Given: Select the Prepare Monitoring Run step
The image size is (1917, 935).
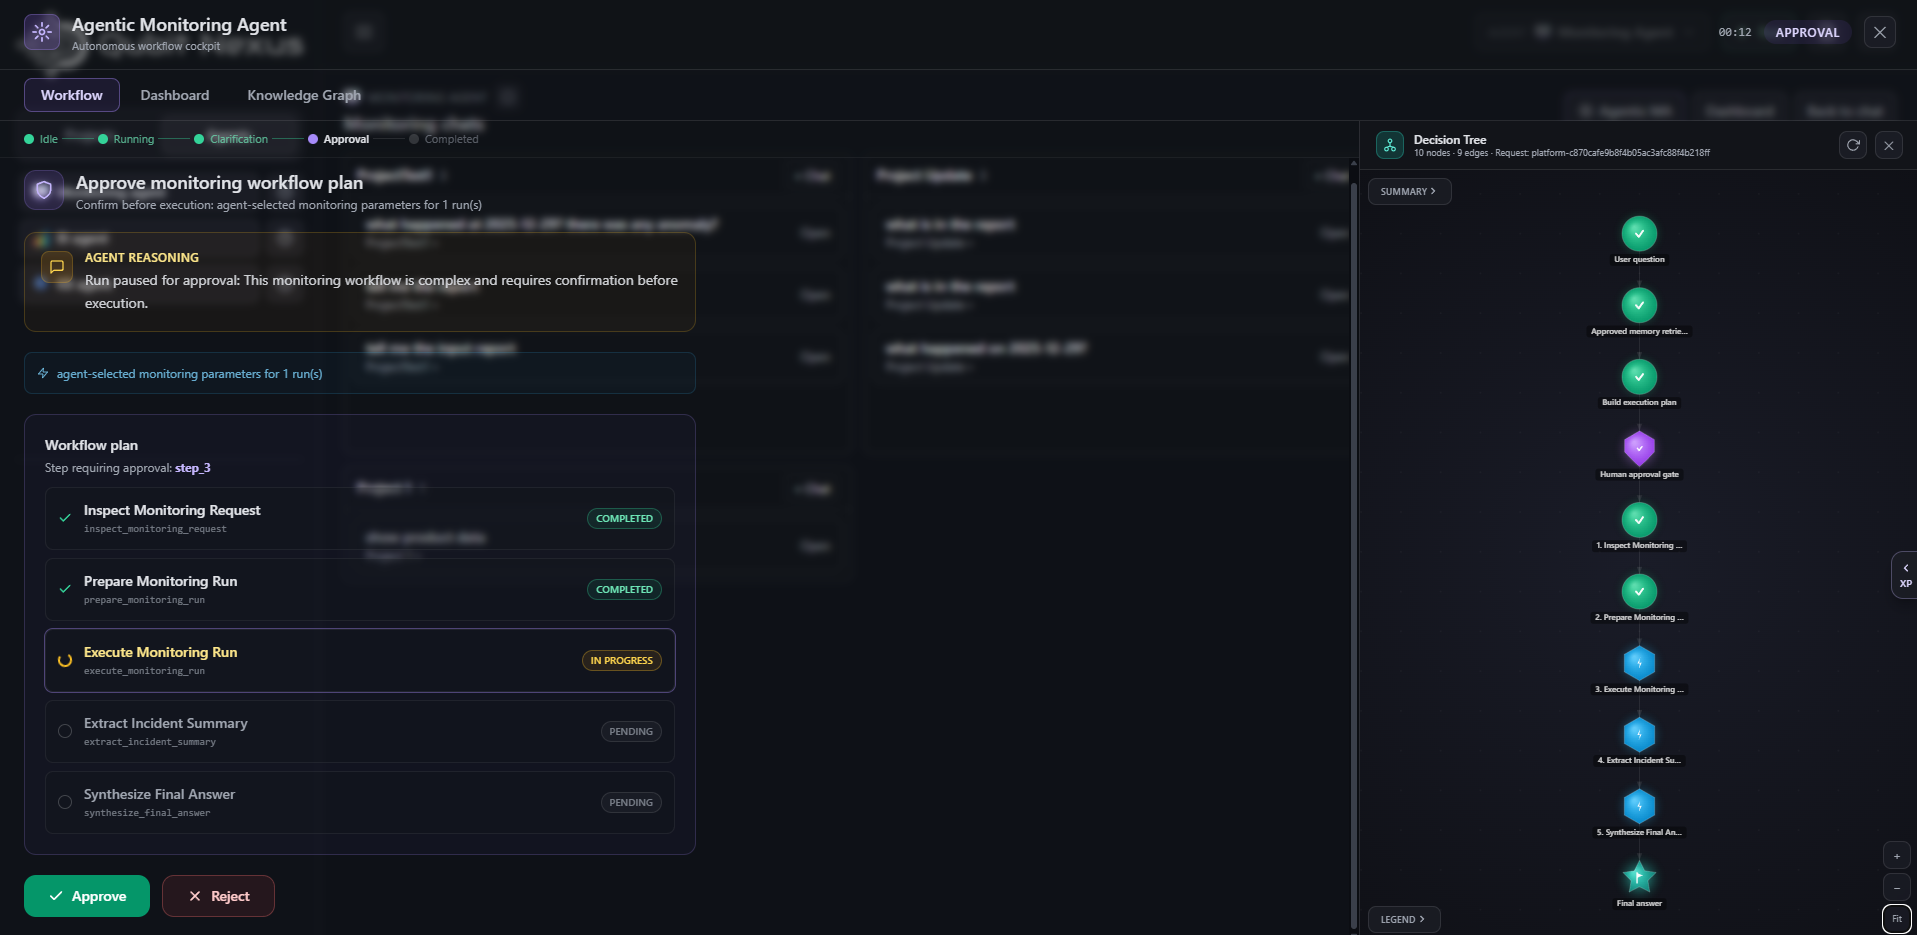Looking at the screenshot, I should (360, 589).
